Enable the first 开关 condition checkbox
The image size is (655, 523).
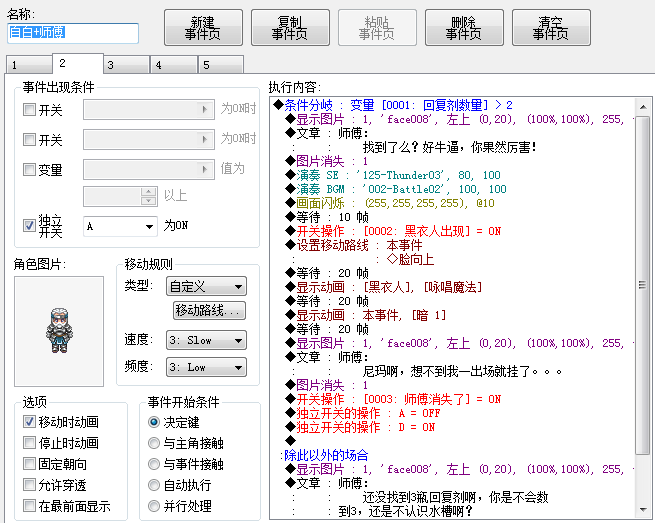[29, 110]
